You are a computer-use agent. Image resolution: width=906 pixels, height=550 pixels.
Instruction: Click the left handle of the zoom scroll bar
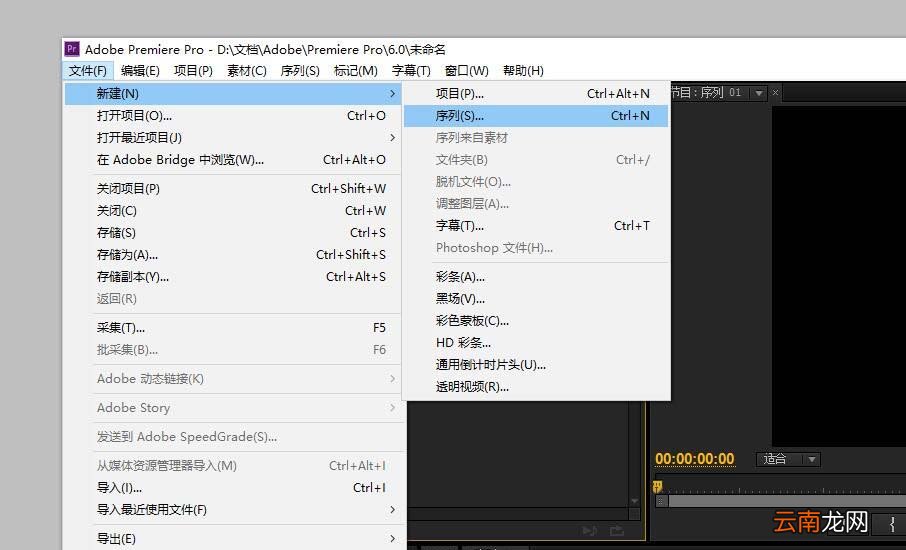[661, 501]
